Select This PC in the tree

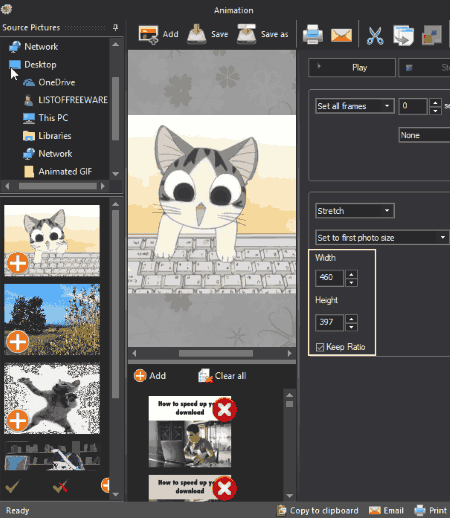click(x=45, y=118)
